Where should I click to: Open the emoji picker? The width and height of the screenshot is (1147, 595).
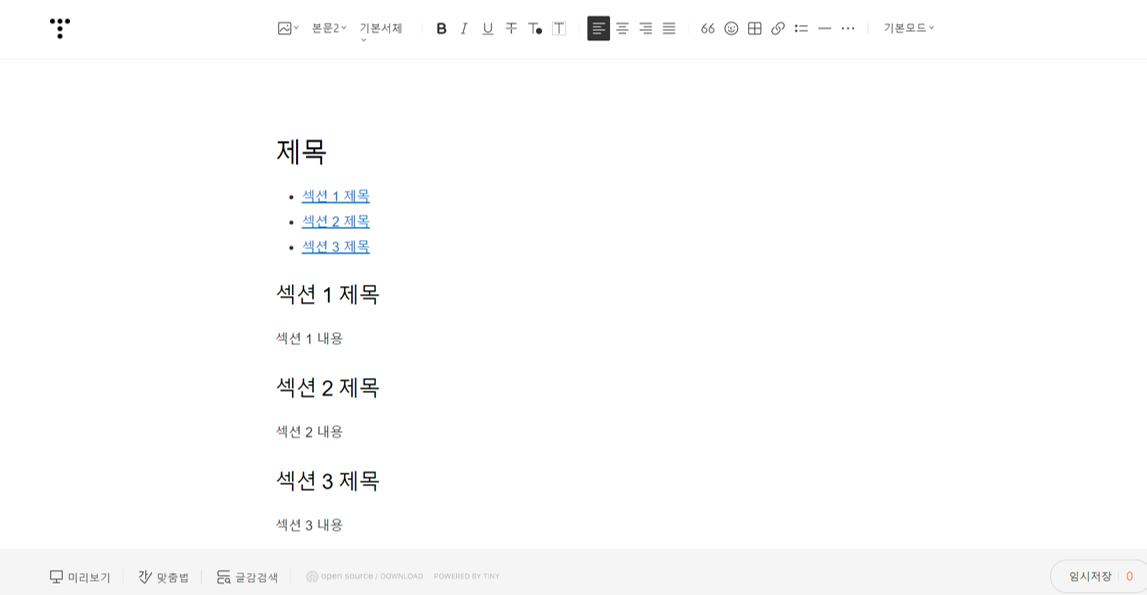(x=730, y=28)
